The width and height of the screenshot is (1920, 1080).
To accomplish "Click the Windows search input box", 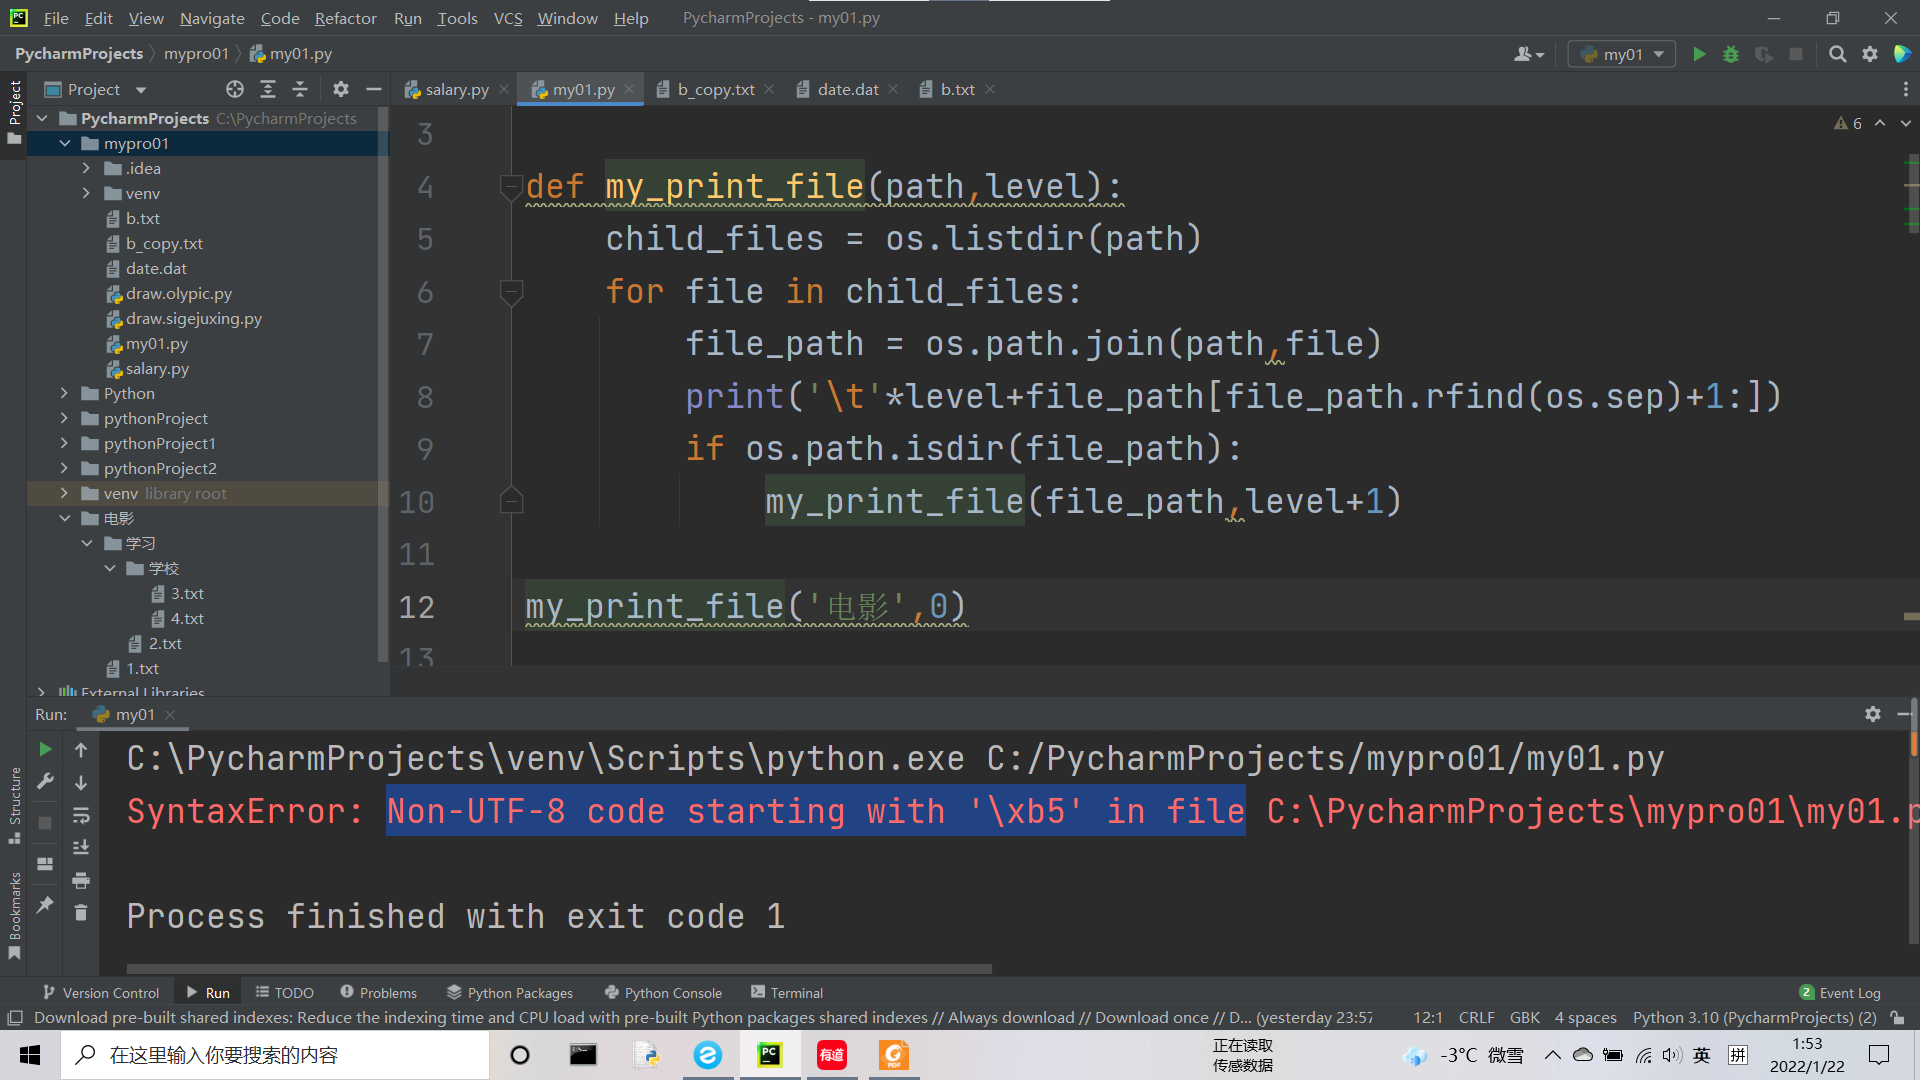I will (275, 1055).
